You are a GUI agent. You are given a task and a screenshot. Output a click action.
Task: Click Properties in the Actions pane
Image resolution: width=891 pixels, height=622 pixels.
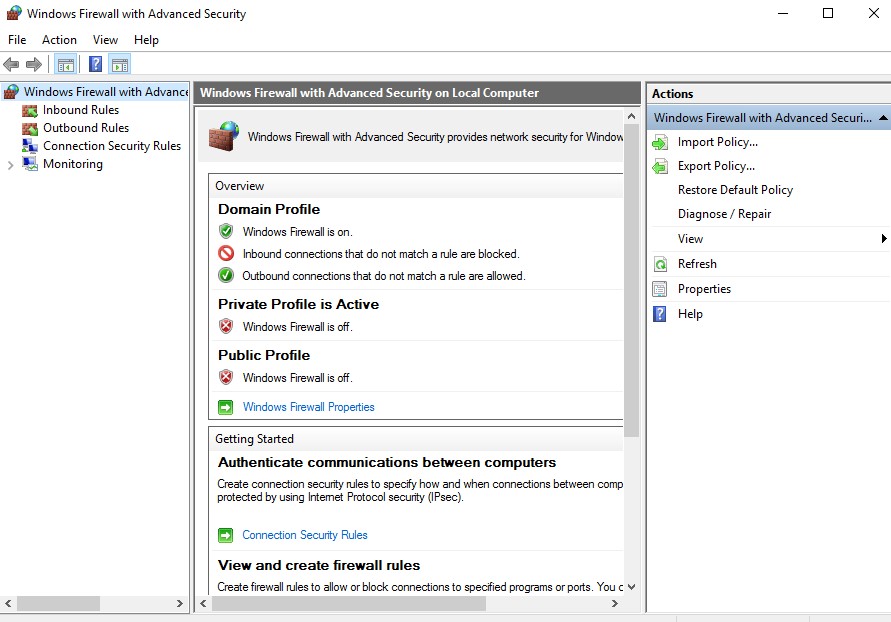[x=704, y=289]
